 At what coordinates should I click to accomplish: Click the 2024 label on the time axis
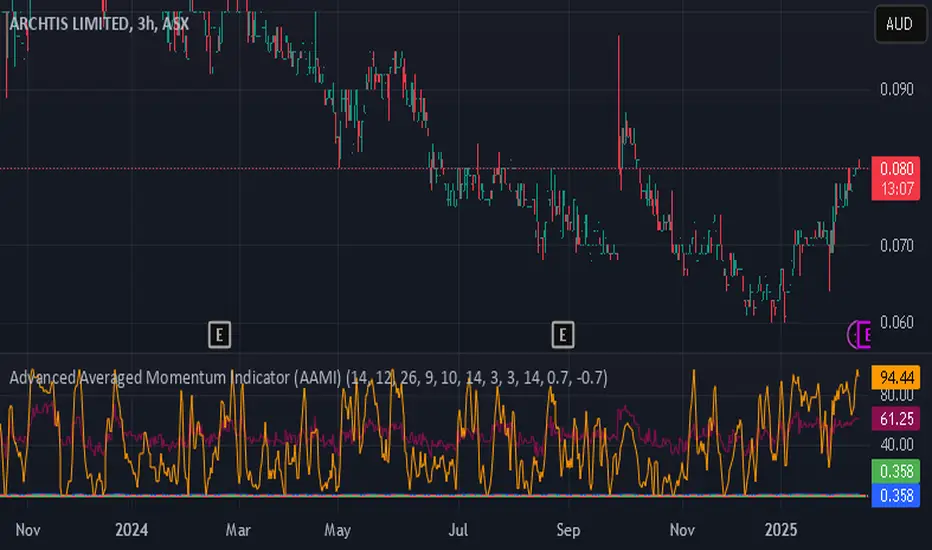pos(131,530)
